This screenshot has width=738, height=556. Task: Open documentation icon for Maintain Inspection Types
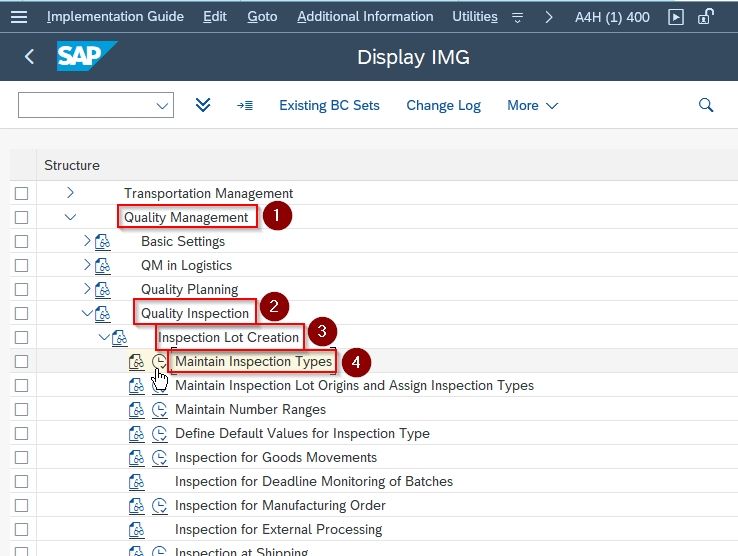click(136, 362)
